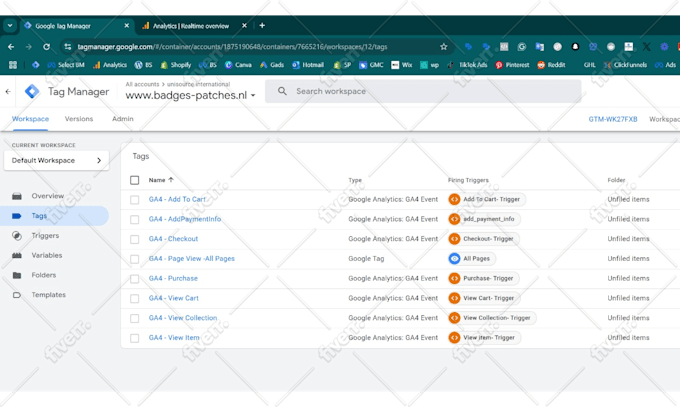The width and height of the screenshot is (680, 407).
Task: Reload the page in the browser
Action: [46, 46]
